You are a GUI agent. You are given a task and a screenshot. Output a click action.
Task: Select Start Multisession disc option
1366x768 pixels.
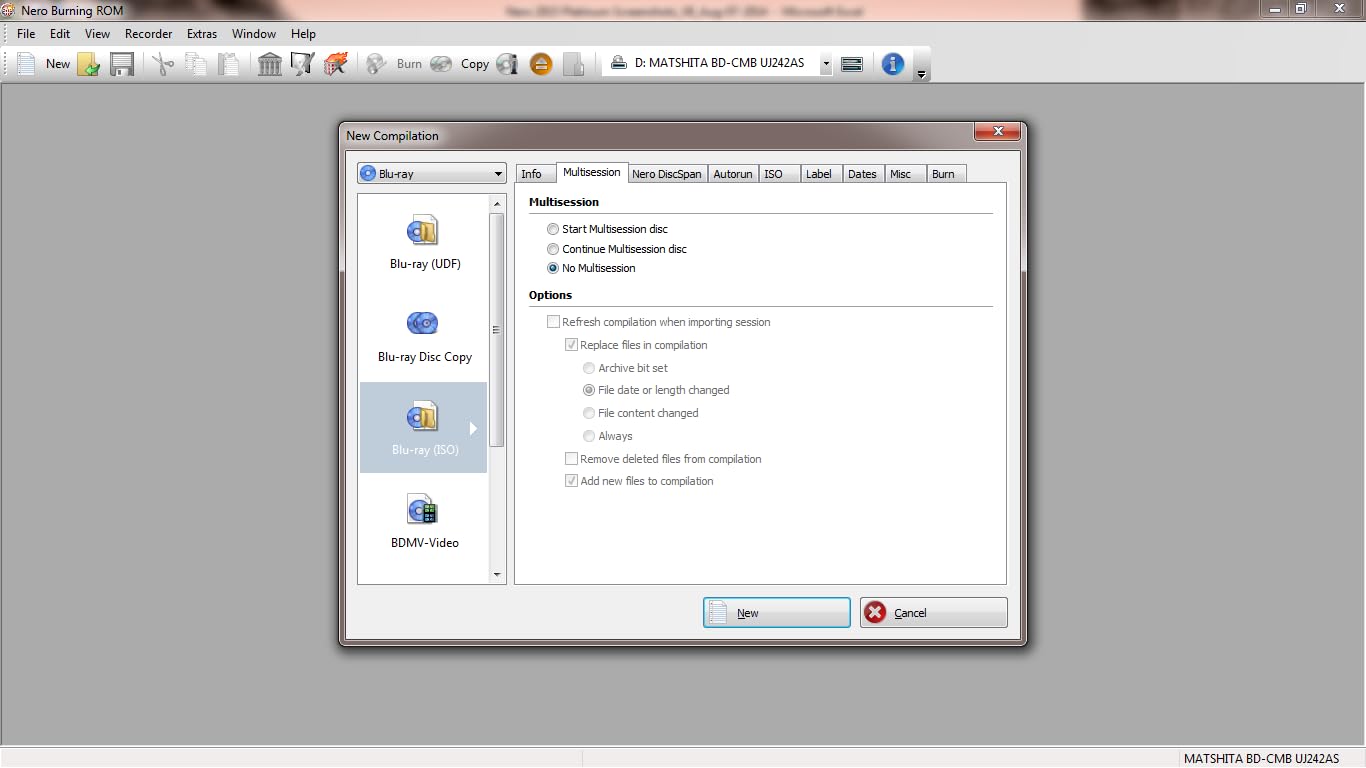click(x=553, y=229)
